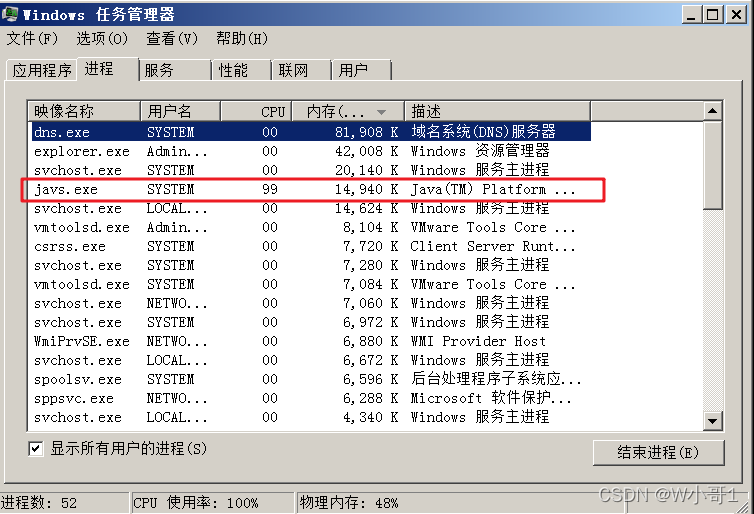Select the javs.exe process row

[x=311, y=189]
